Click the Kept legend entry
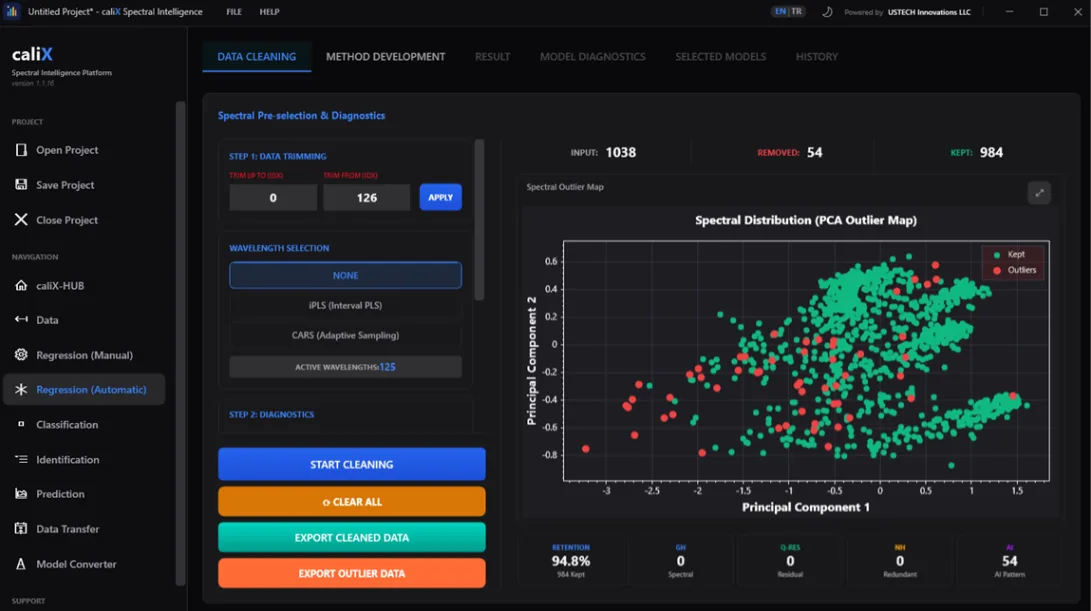 click(1010, 255)
